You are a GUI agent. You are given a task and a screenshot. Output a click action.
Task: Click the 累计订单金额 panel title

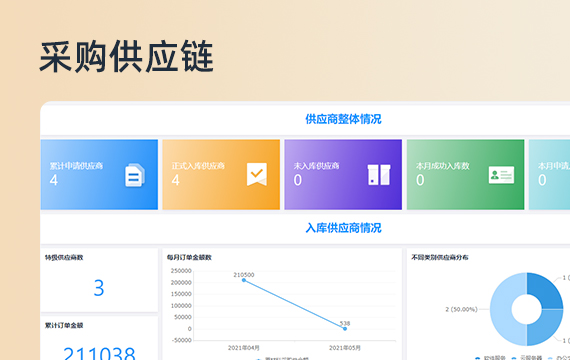(x=64, y=325)
